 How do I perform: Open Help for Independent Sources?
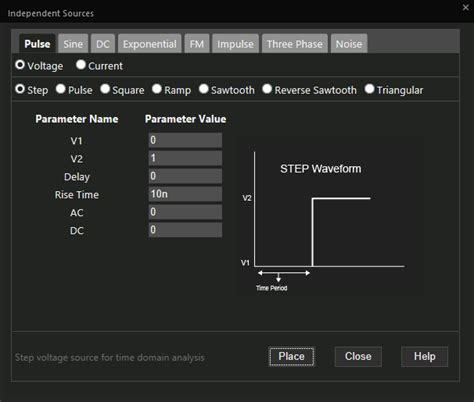coord(424,357)
